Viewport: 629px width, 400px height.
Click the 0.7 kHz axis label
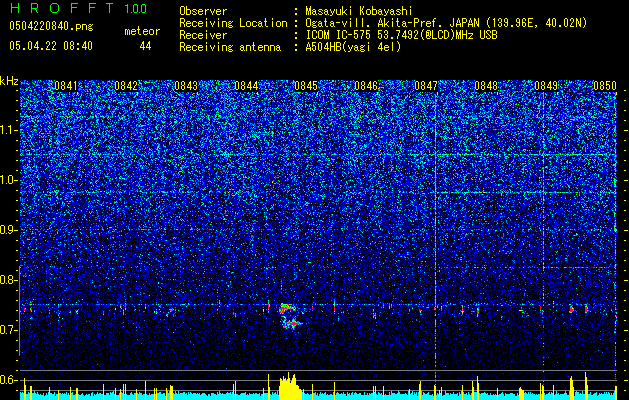(9, 330)
